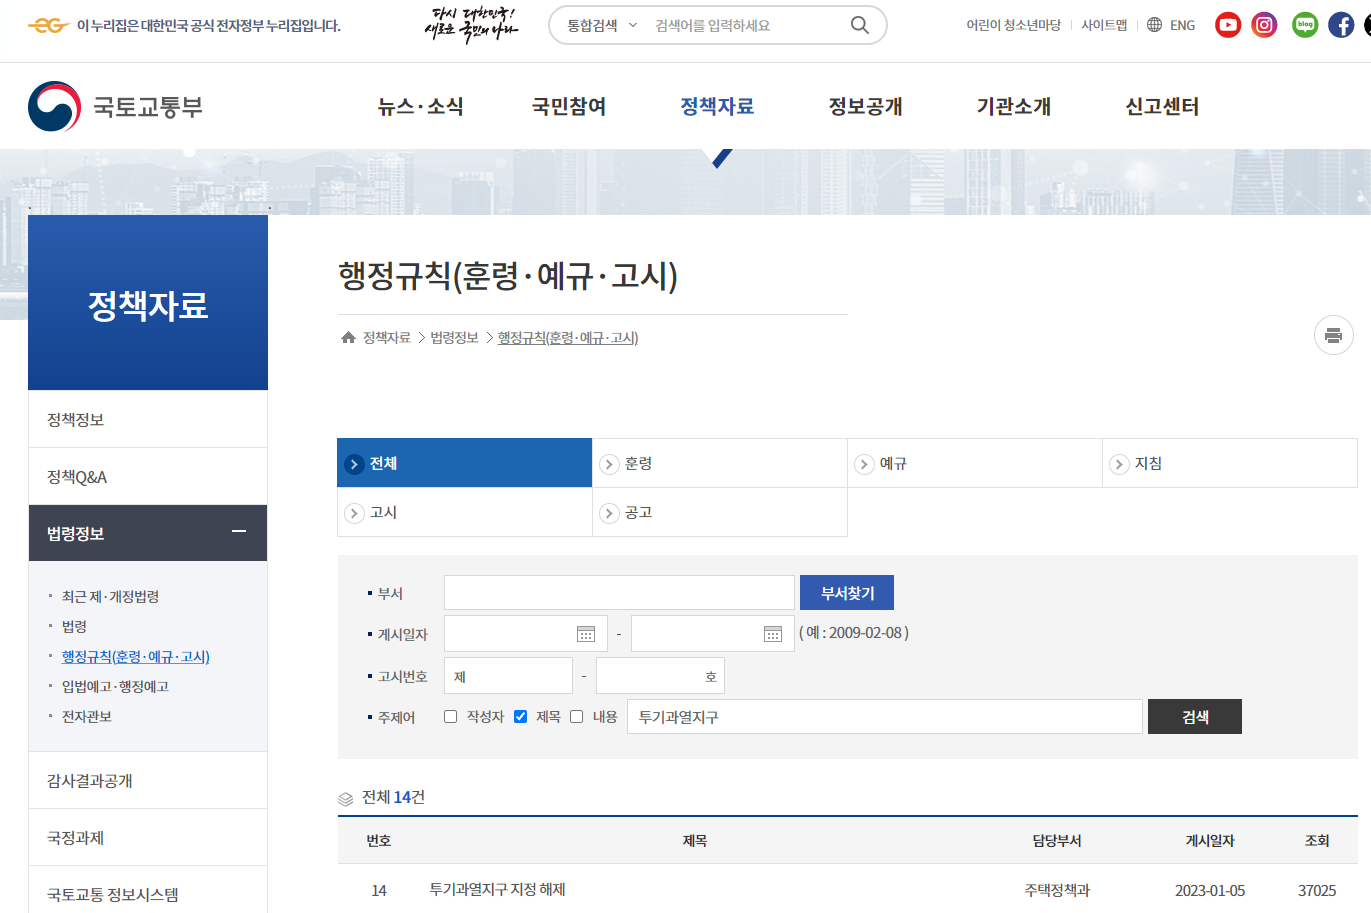Viewport: 1371px width, 913px height.
Task: Click 법령정보 in breadcrumb
Action: pyautogui.click(x=454, y=338)
